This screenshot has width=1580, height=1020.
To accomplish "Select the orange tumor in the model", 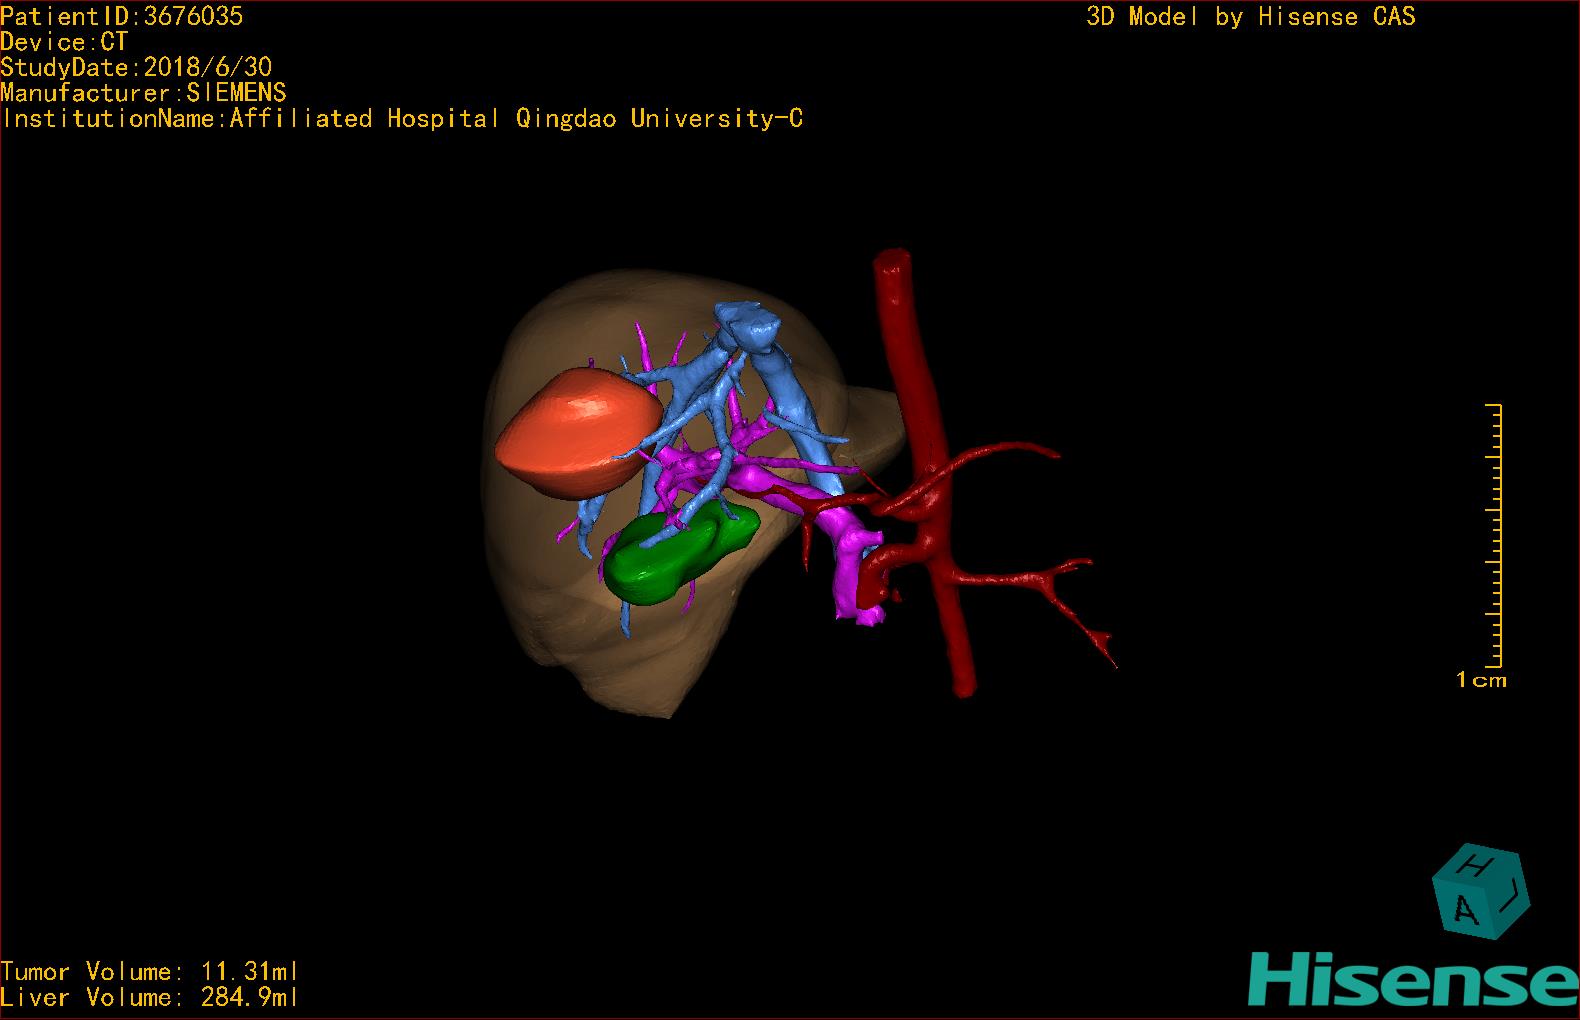I will (575, 433).
